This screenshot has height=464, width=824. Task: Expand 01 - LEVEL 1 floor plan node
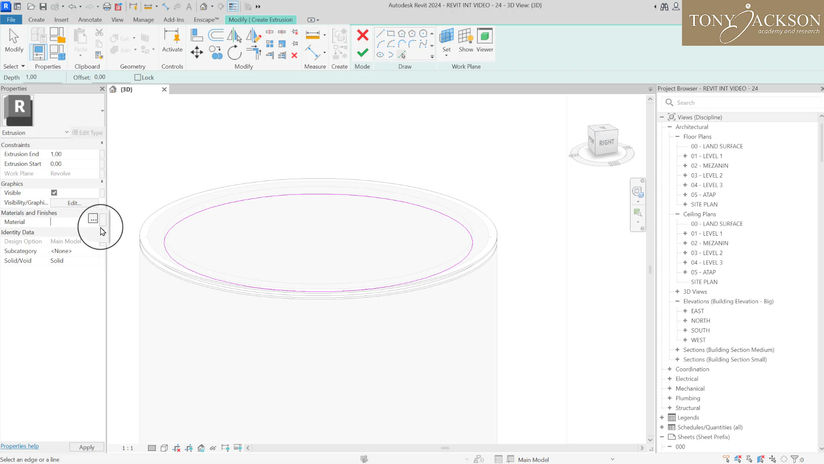coord(685,156)
